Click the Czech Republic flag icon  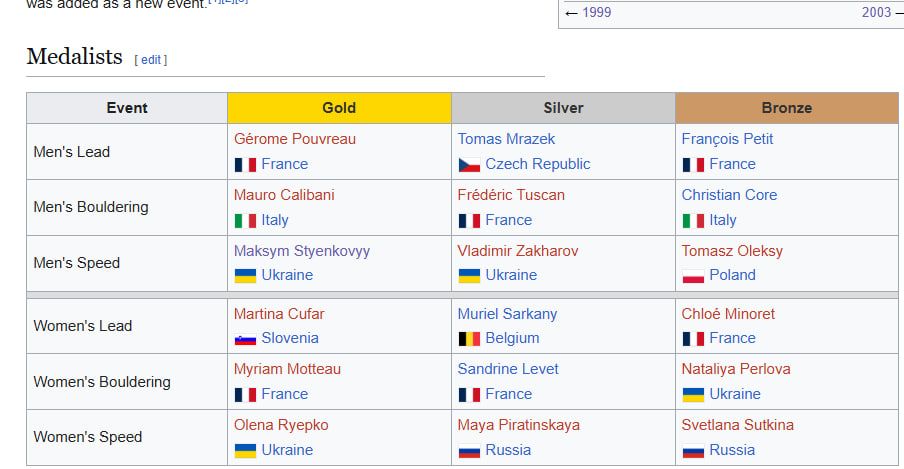coord(469,165)
